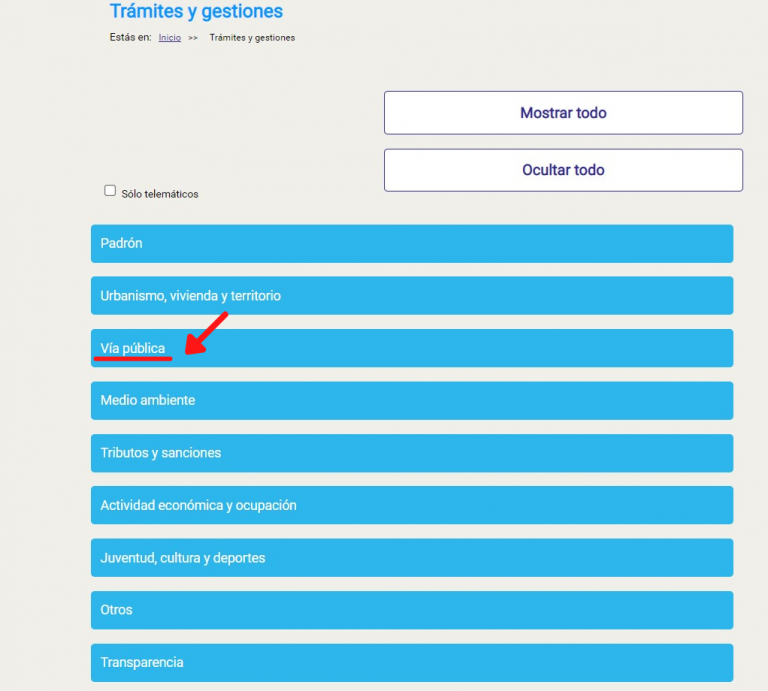Enable the Sólo telemáticos checkbox
The width and height of the screenshot is (768, 691).
[110, 191]
